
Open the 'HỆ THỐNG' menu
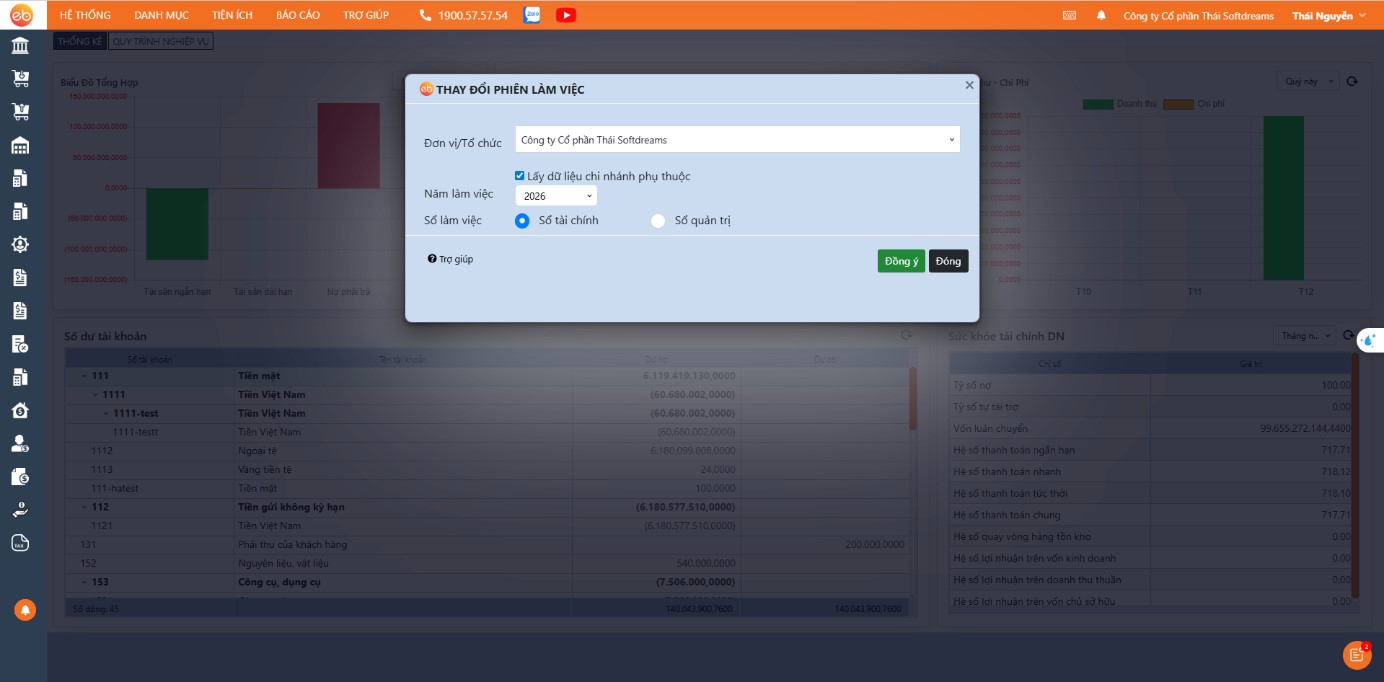85,15
